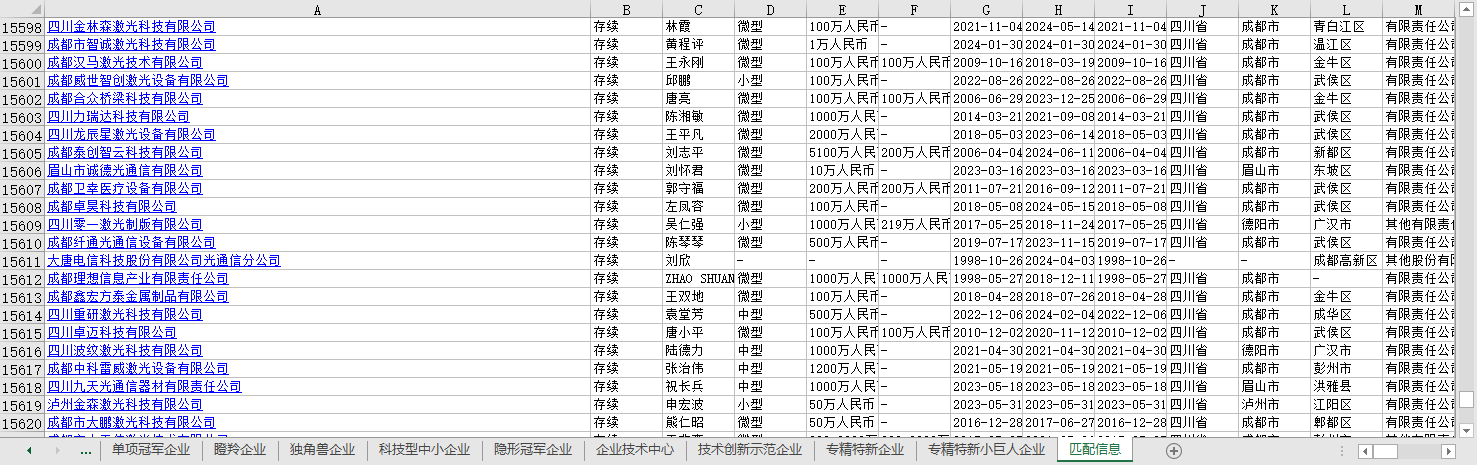Screen dimensions: 1477x465
Task: Select column J header
Action: (x=1202, y=9)
